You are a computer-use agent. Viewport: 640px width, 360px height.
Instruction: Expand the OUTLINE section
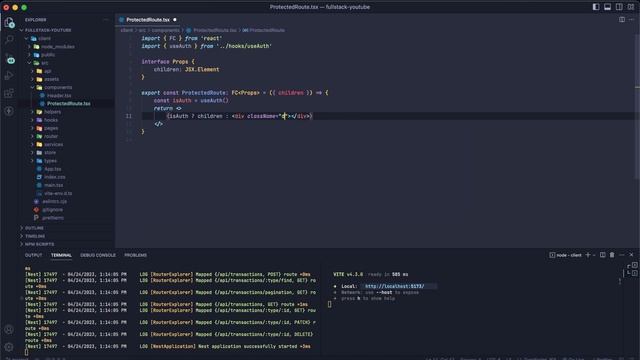[34, 228]
